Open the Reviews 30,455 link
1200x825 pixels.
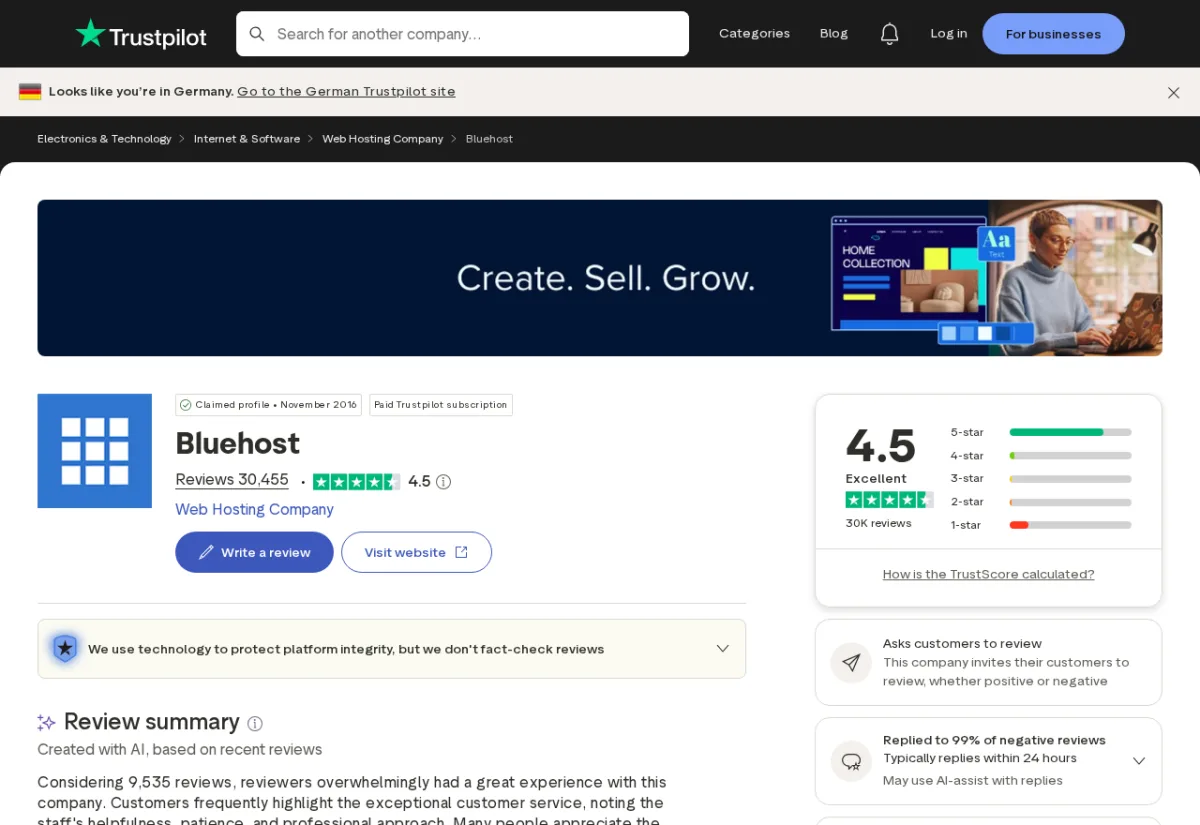[x=232, y=480]
